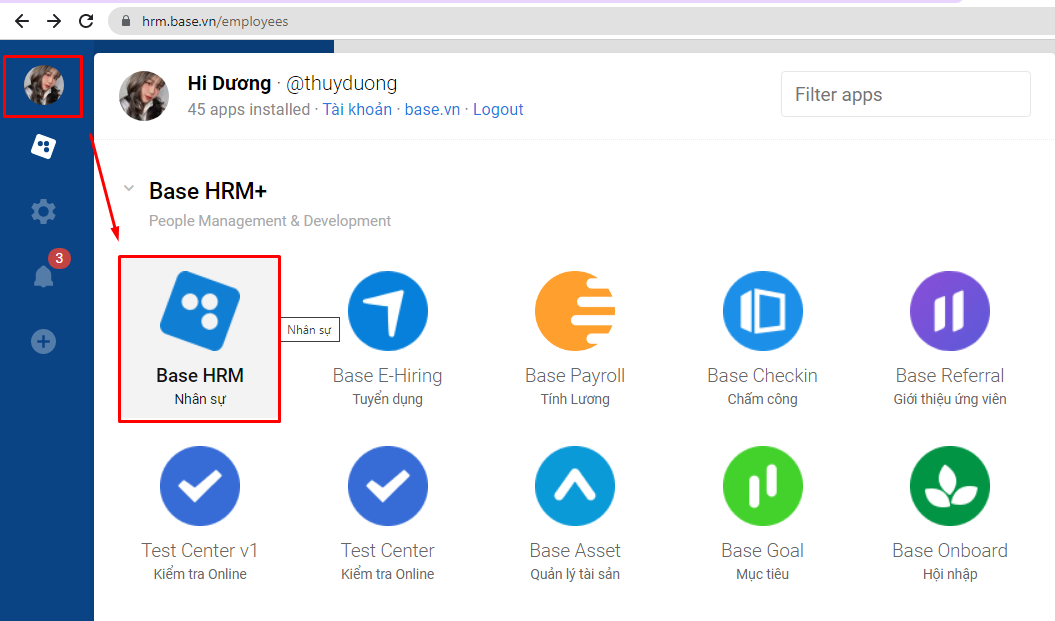The height and width of the screenshot is (621, 1055).
Task: Click the Filter apps search field
Action: click(905, 94)
